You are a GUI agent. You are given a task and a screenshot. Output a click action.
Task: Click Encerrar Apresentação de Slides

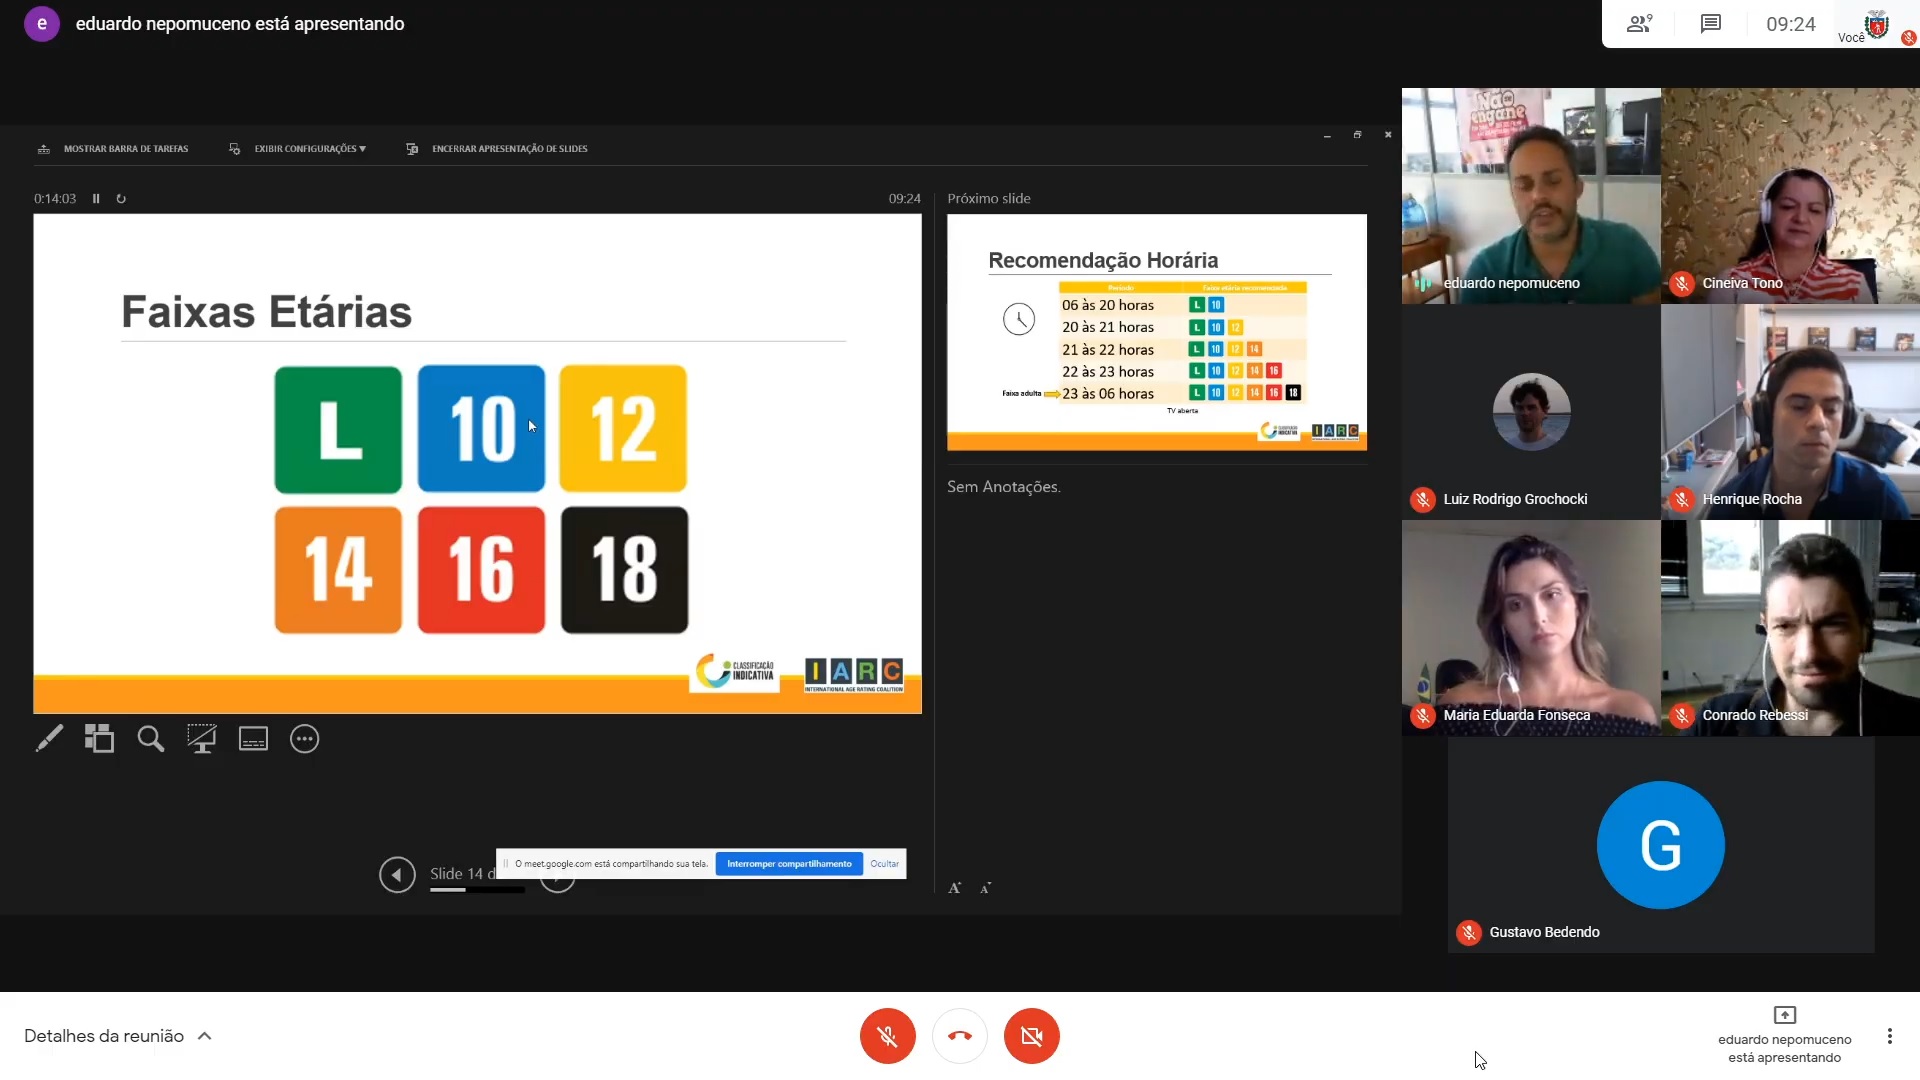[508, 149]
